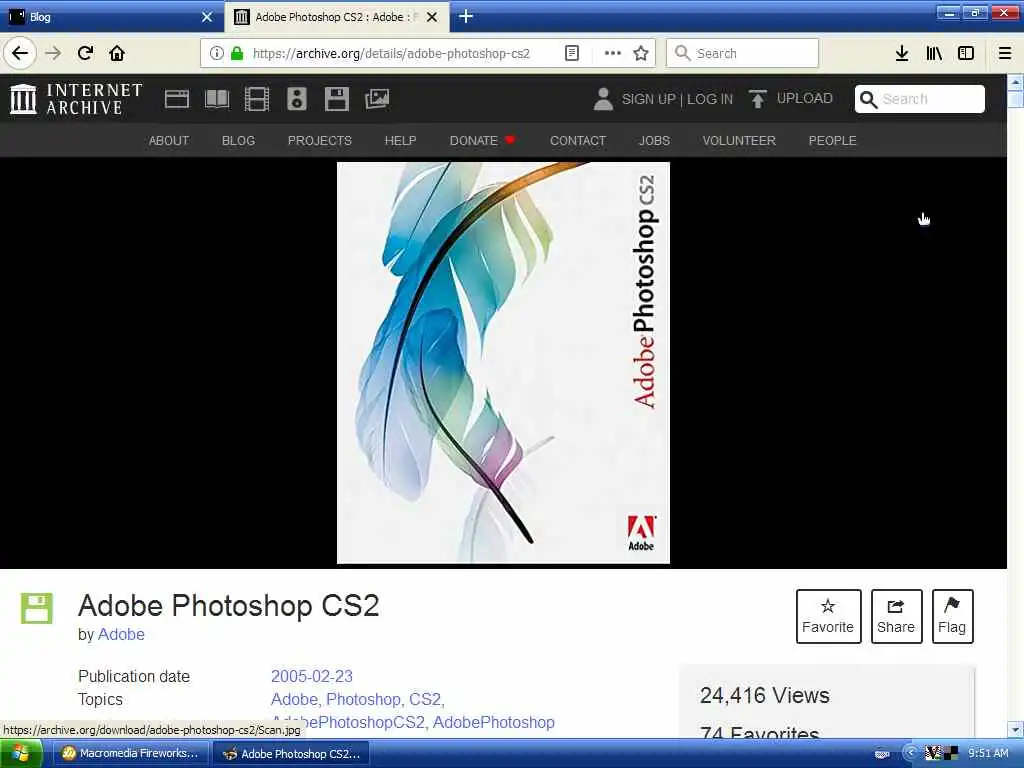The width and height of the screenshot is (1024, 768).
Task: Click the SIGN UP link
Action: (648, 99)
